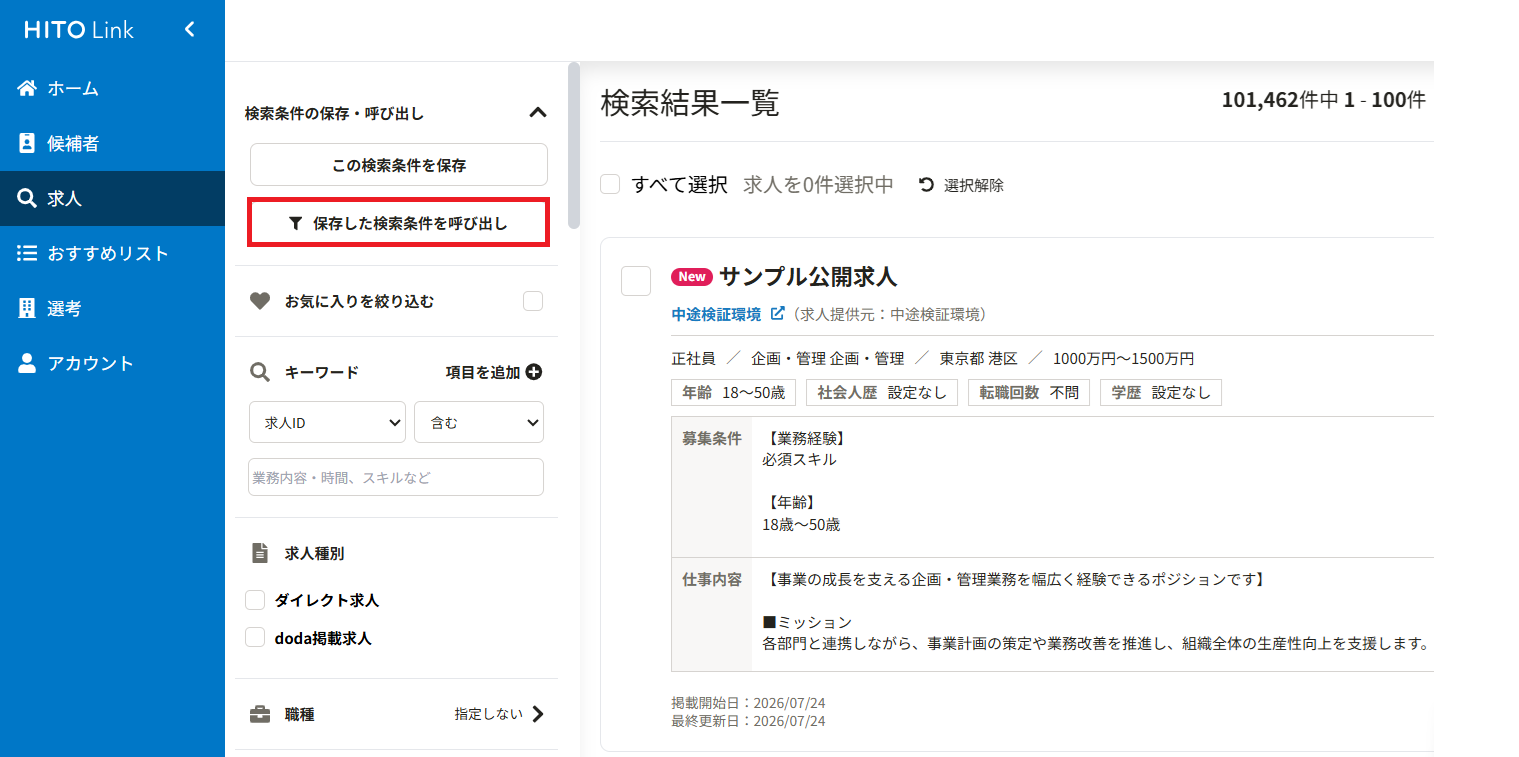
Task: Expand the 職種 selection chevron
Action: [538, 714]
